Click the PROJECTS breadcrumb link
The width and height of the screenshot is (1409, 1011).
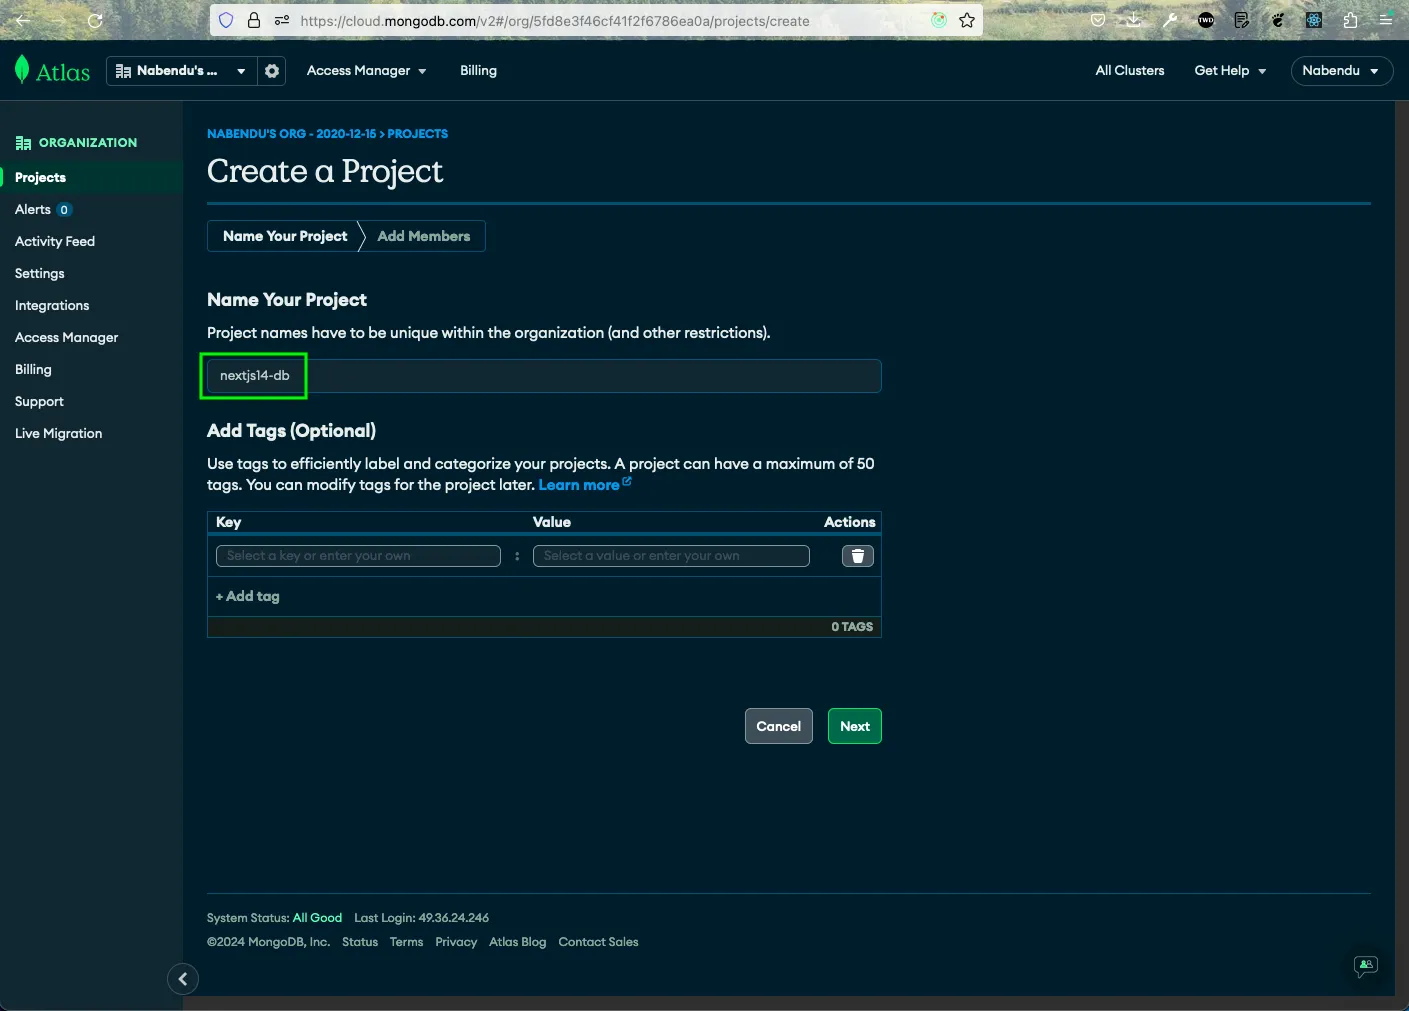(418, 134)
